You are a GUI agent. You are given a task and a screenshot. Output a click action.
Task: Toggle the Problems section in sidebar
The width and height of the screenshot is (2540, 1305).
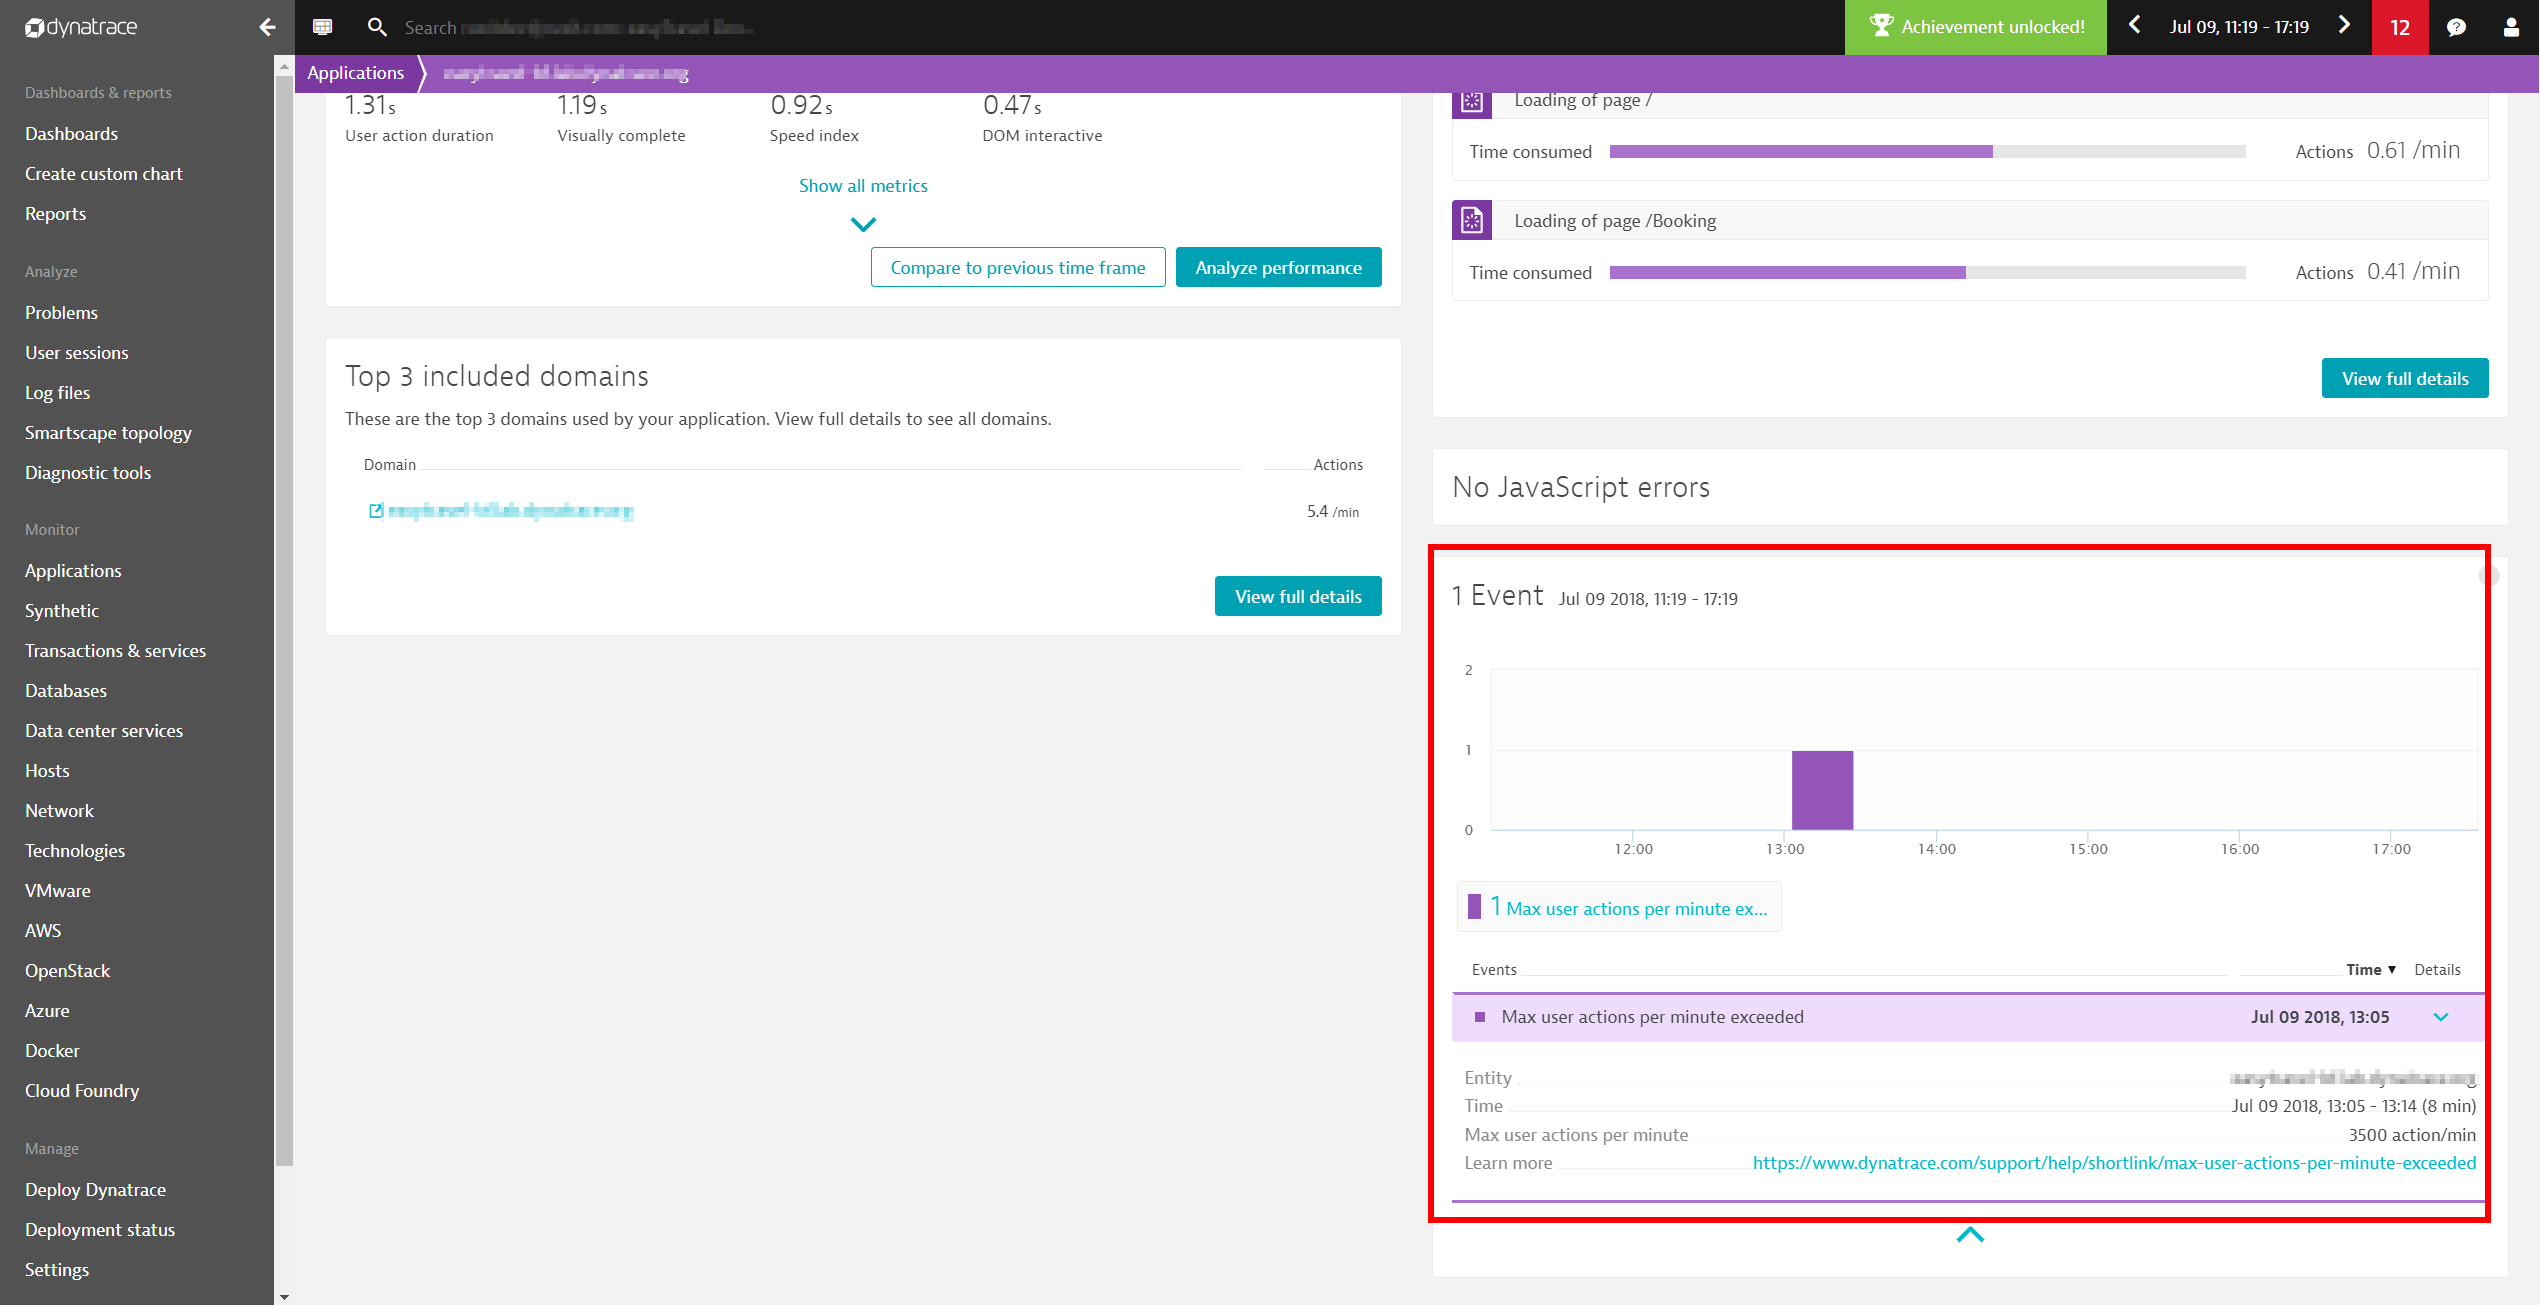[60, 313]
